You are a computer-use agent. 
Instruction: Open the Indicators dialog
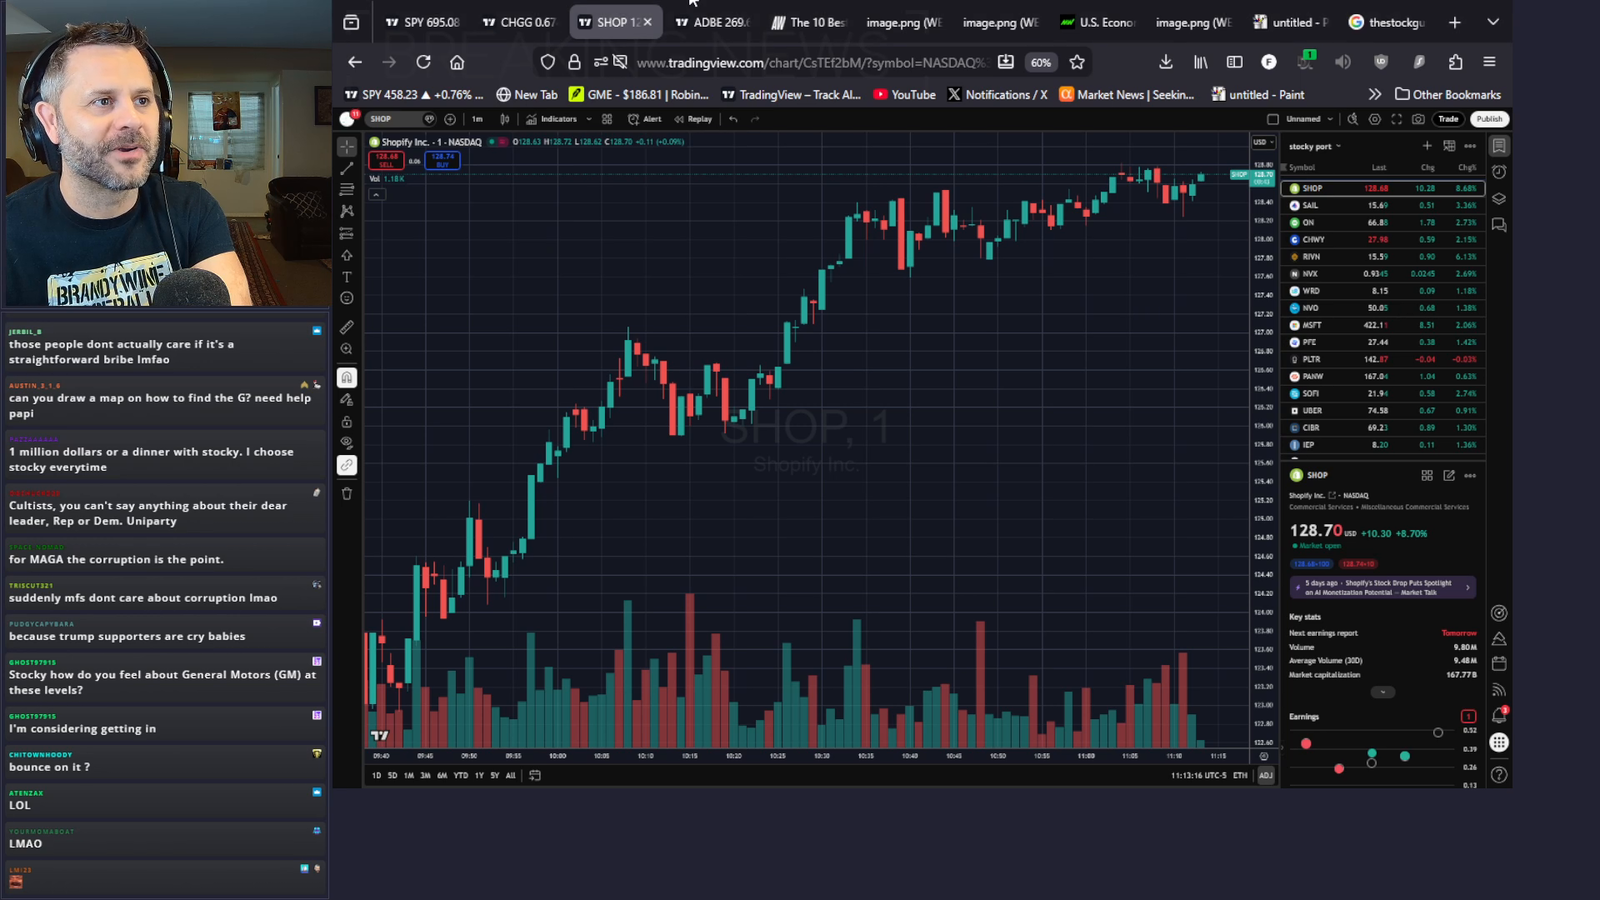pos(552,119)
